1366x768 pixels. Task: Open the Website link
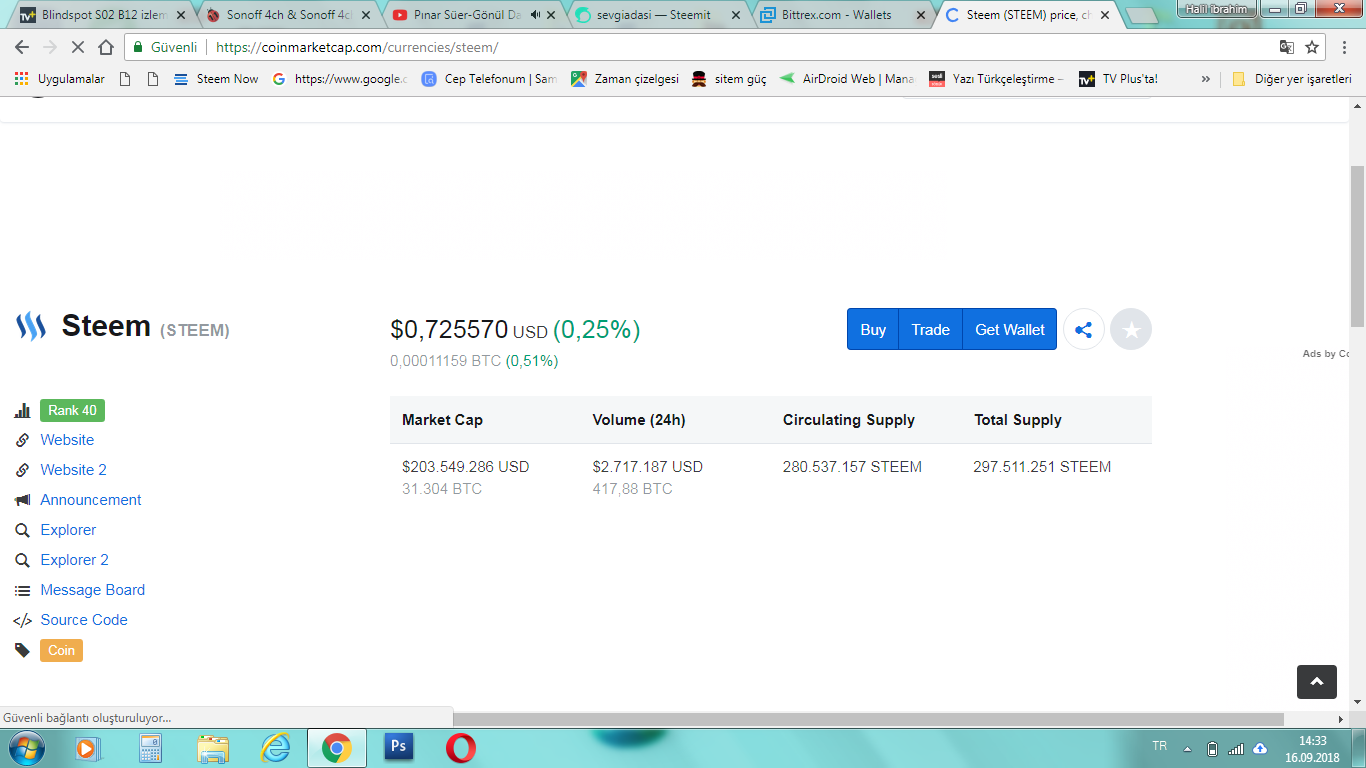67,440
